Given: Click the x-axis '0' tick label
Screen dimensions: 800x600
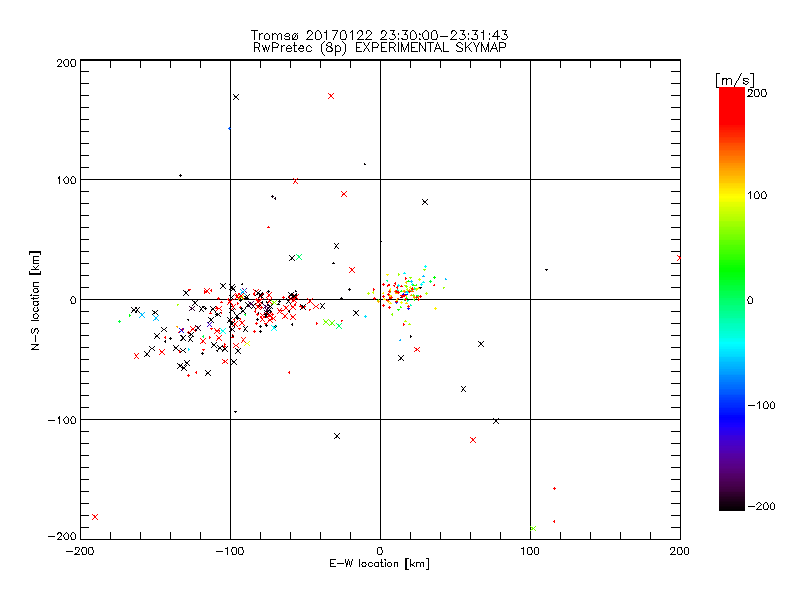Looking at the screenshot, I should pyautogui.click(x=380, y=551).
